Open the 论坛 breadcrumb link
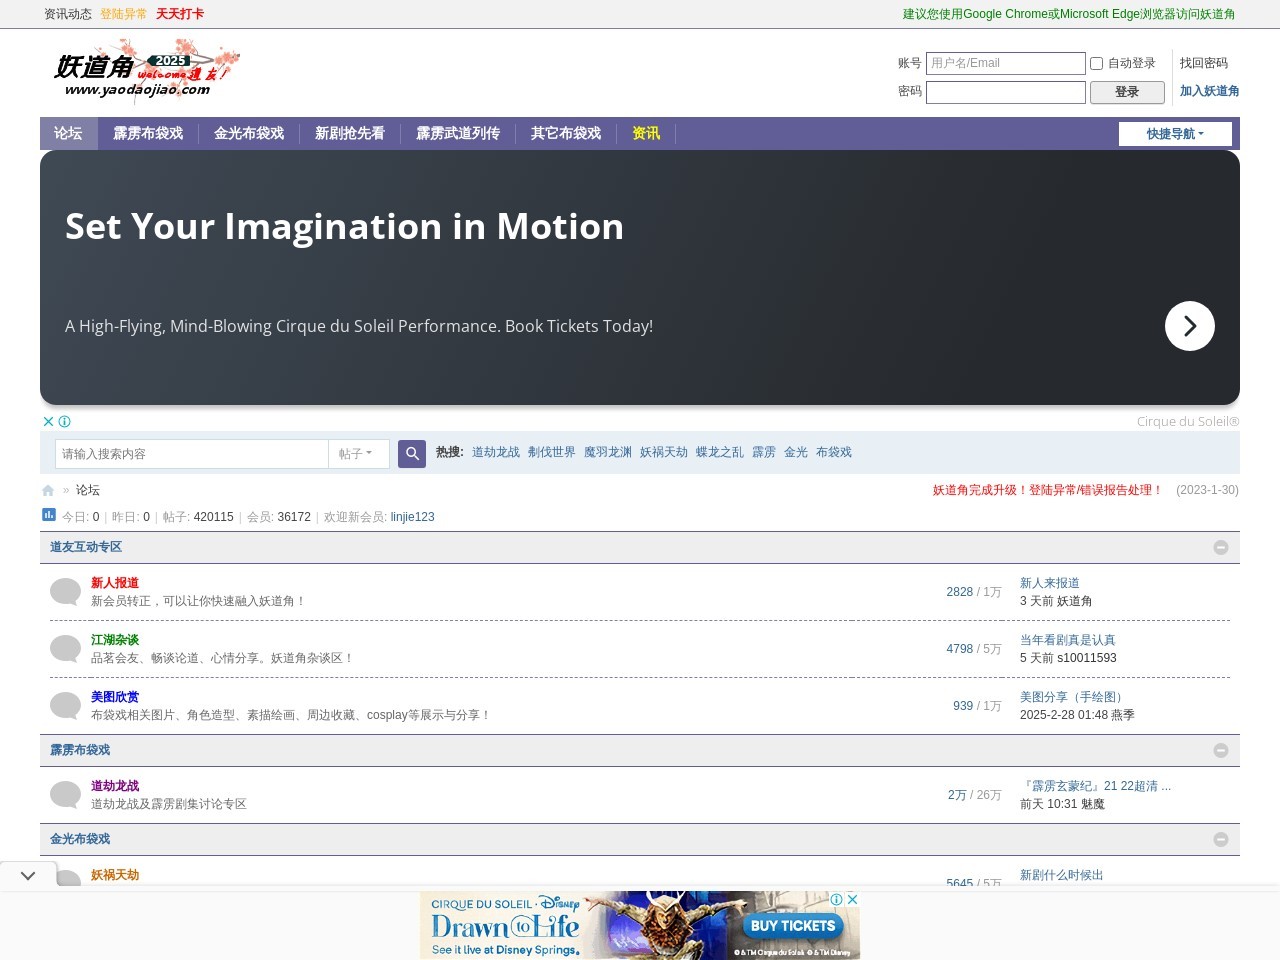The image size is (1280, 960). (88, 490)
